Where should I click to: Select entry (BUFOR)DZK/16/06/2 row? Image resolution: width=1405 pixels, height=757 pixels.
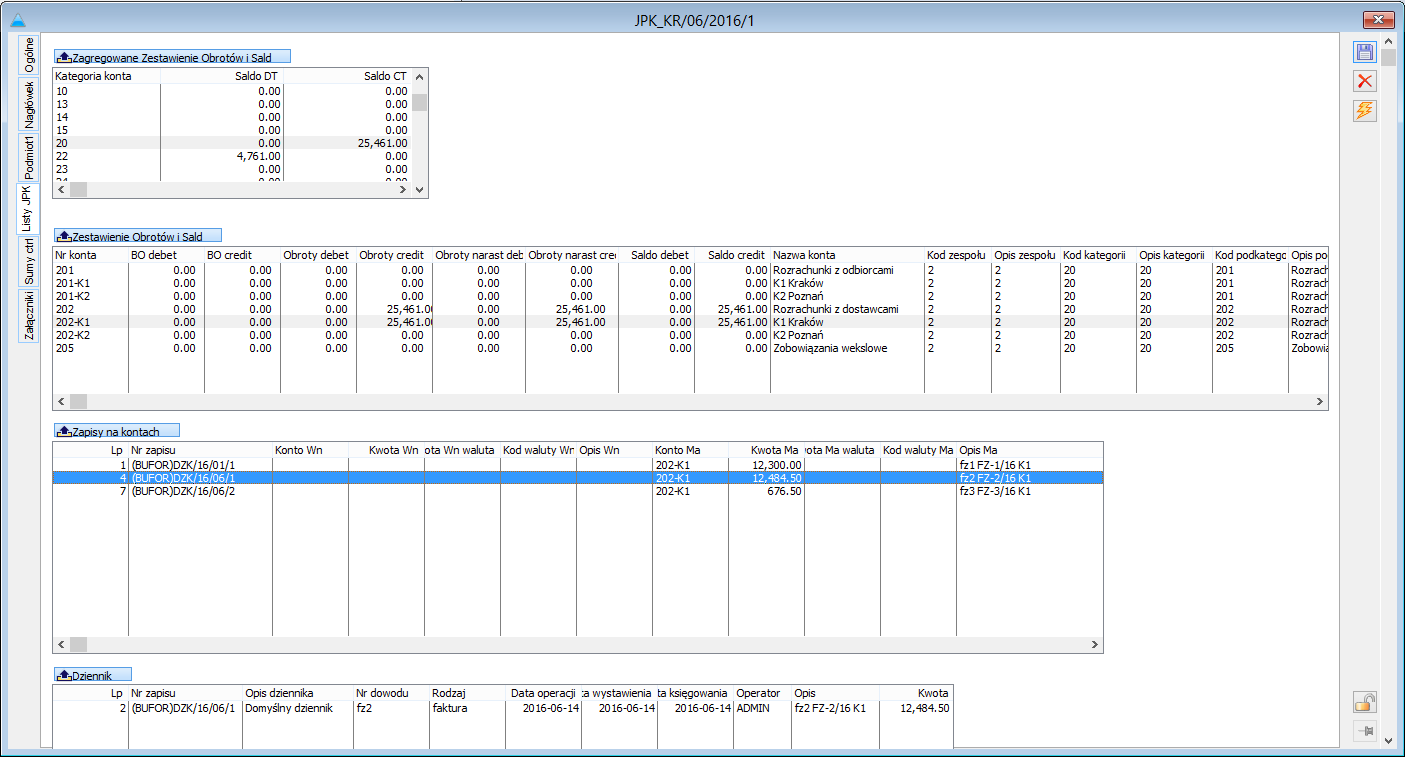tap(577, 491)
